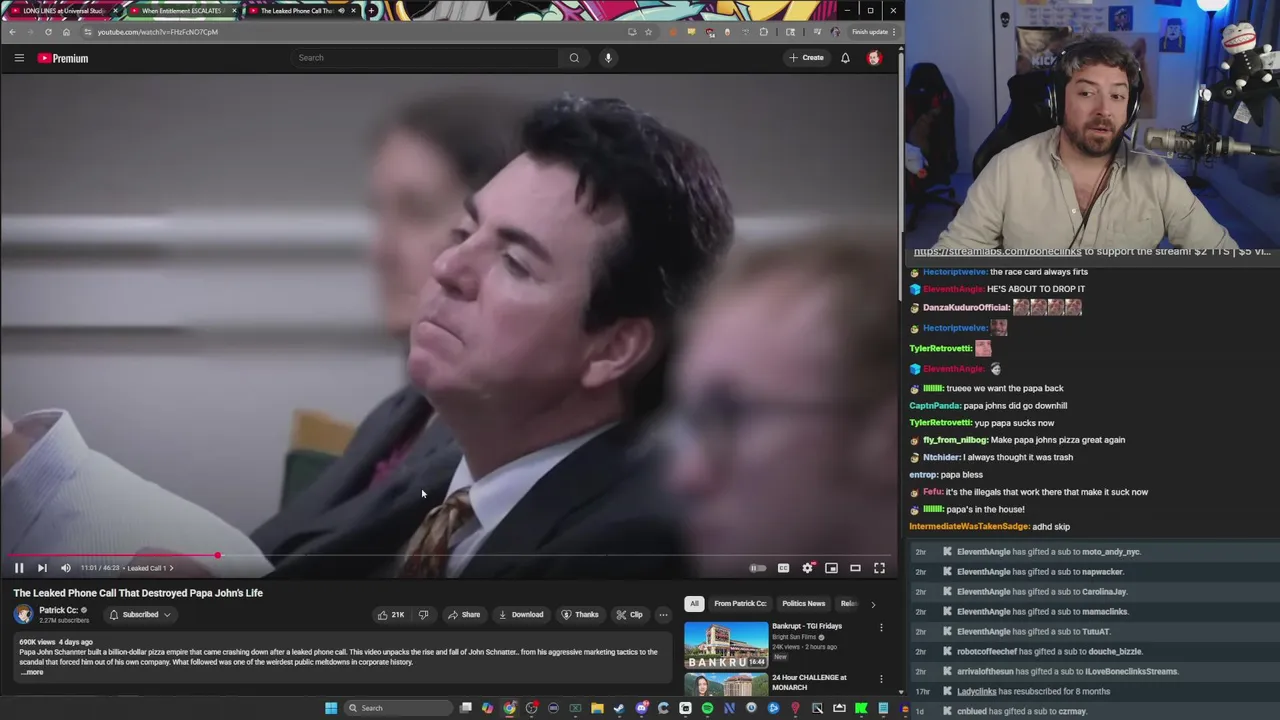Click the search magnifier button
1280x720 pixels.
(574, 58)
